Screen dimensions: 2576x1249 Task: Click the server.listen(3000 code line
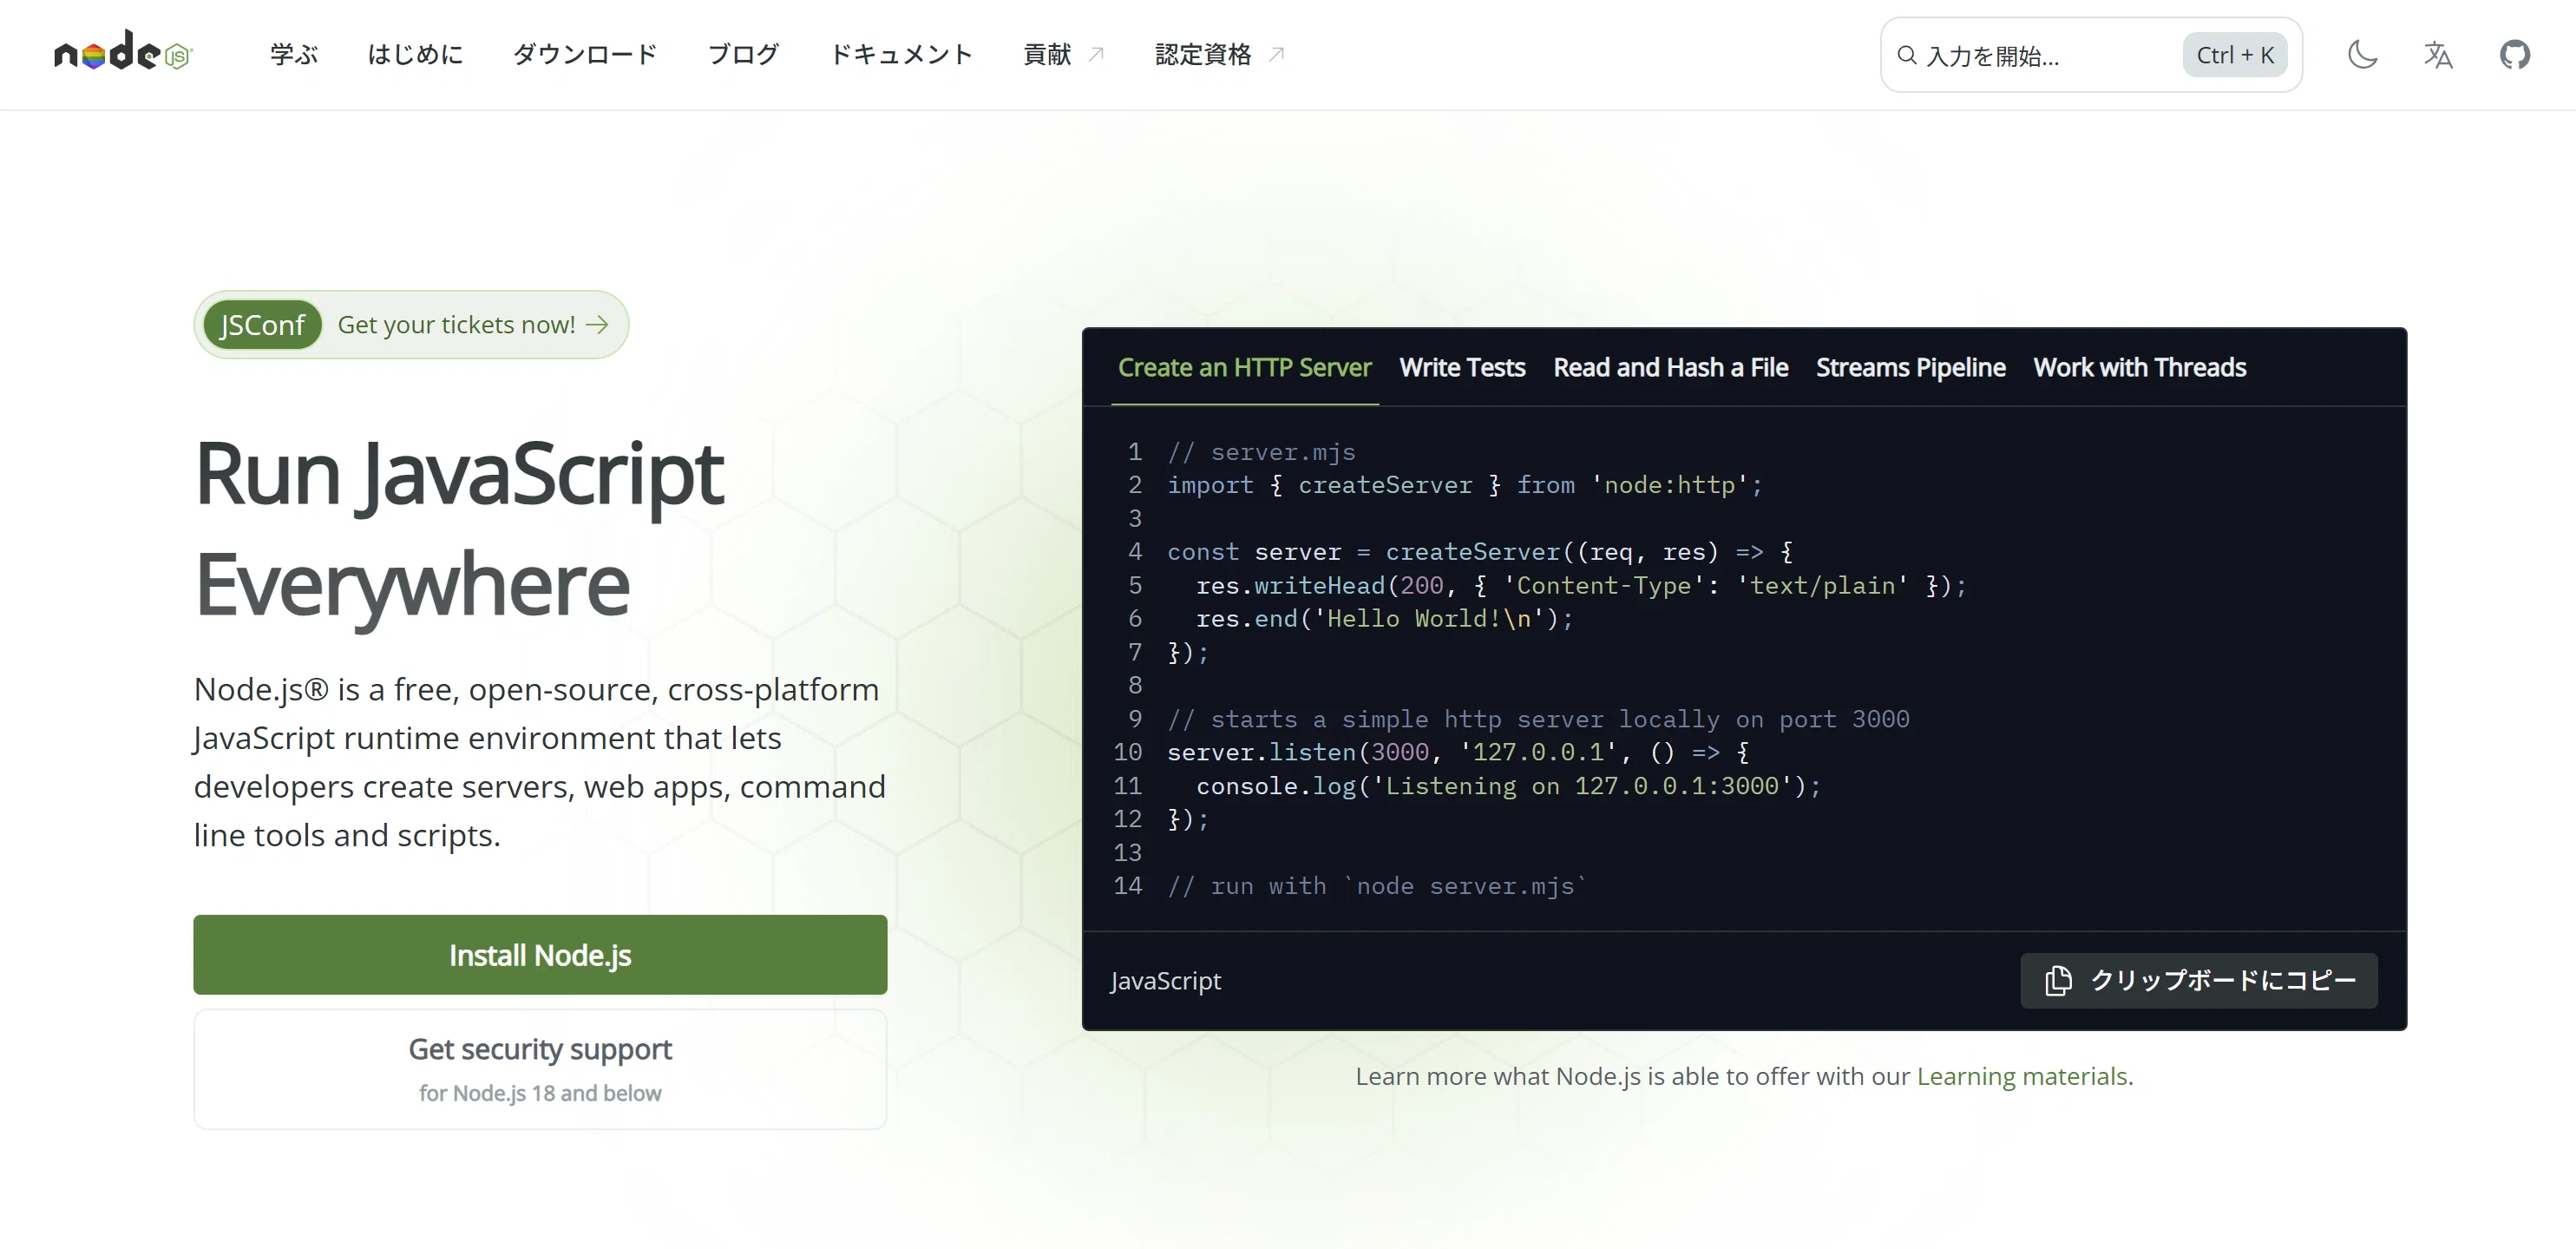click(x=1458, y=752)
